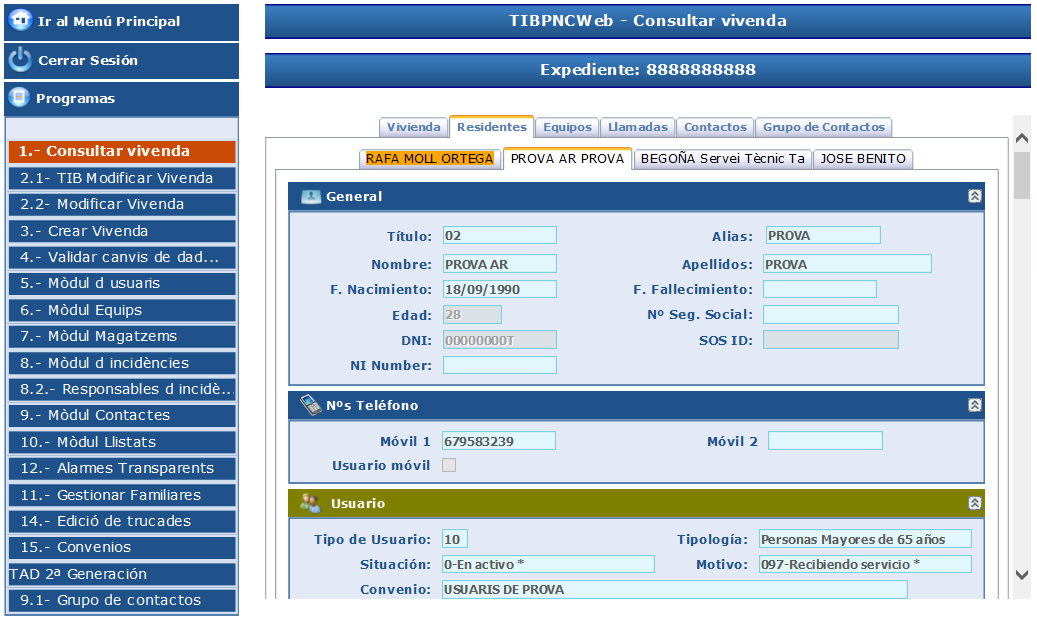Collapse the General section panel
Screen dimensions: 1037x623
974,197
